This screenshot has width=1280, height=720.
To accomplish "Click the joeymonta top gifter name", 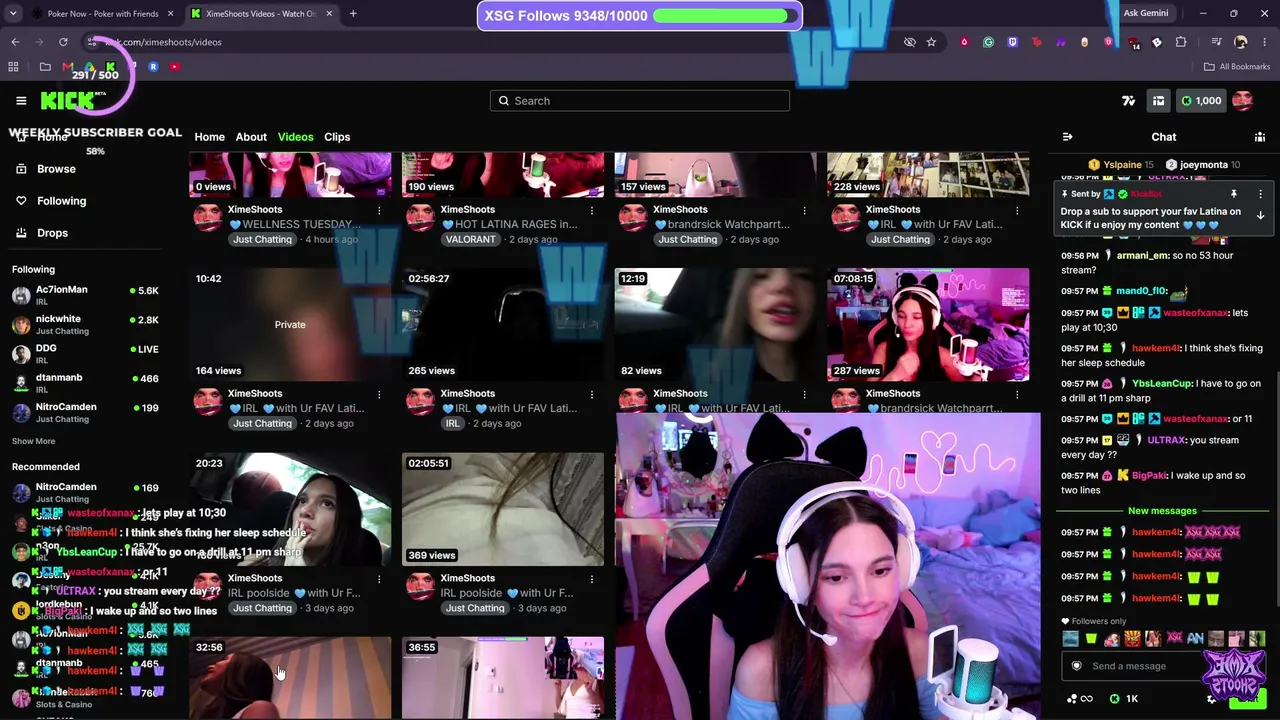I will (1204, 165).
